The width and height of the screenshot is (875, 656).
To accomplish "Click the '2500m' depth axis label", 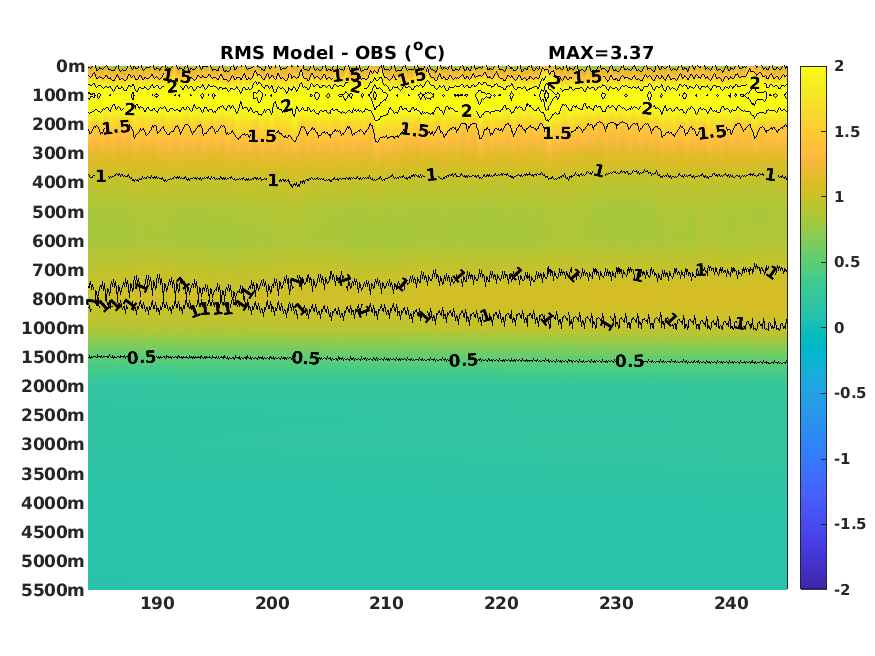I will click(53, 416).
